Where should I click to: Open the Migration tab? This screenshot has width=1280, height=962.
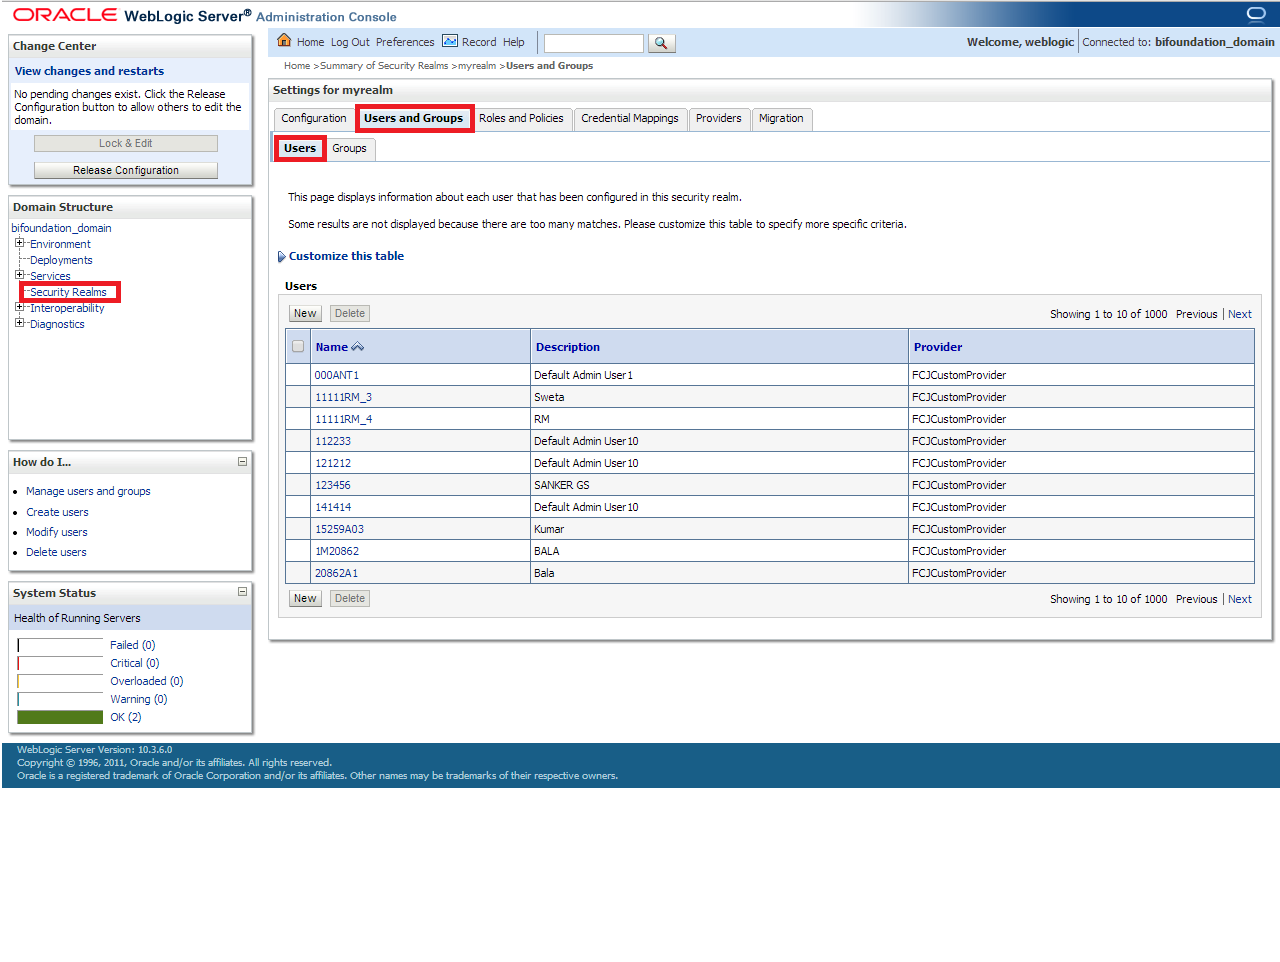[781, 118]
